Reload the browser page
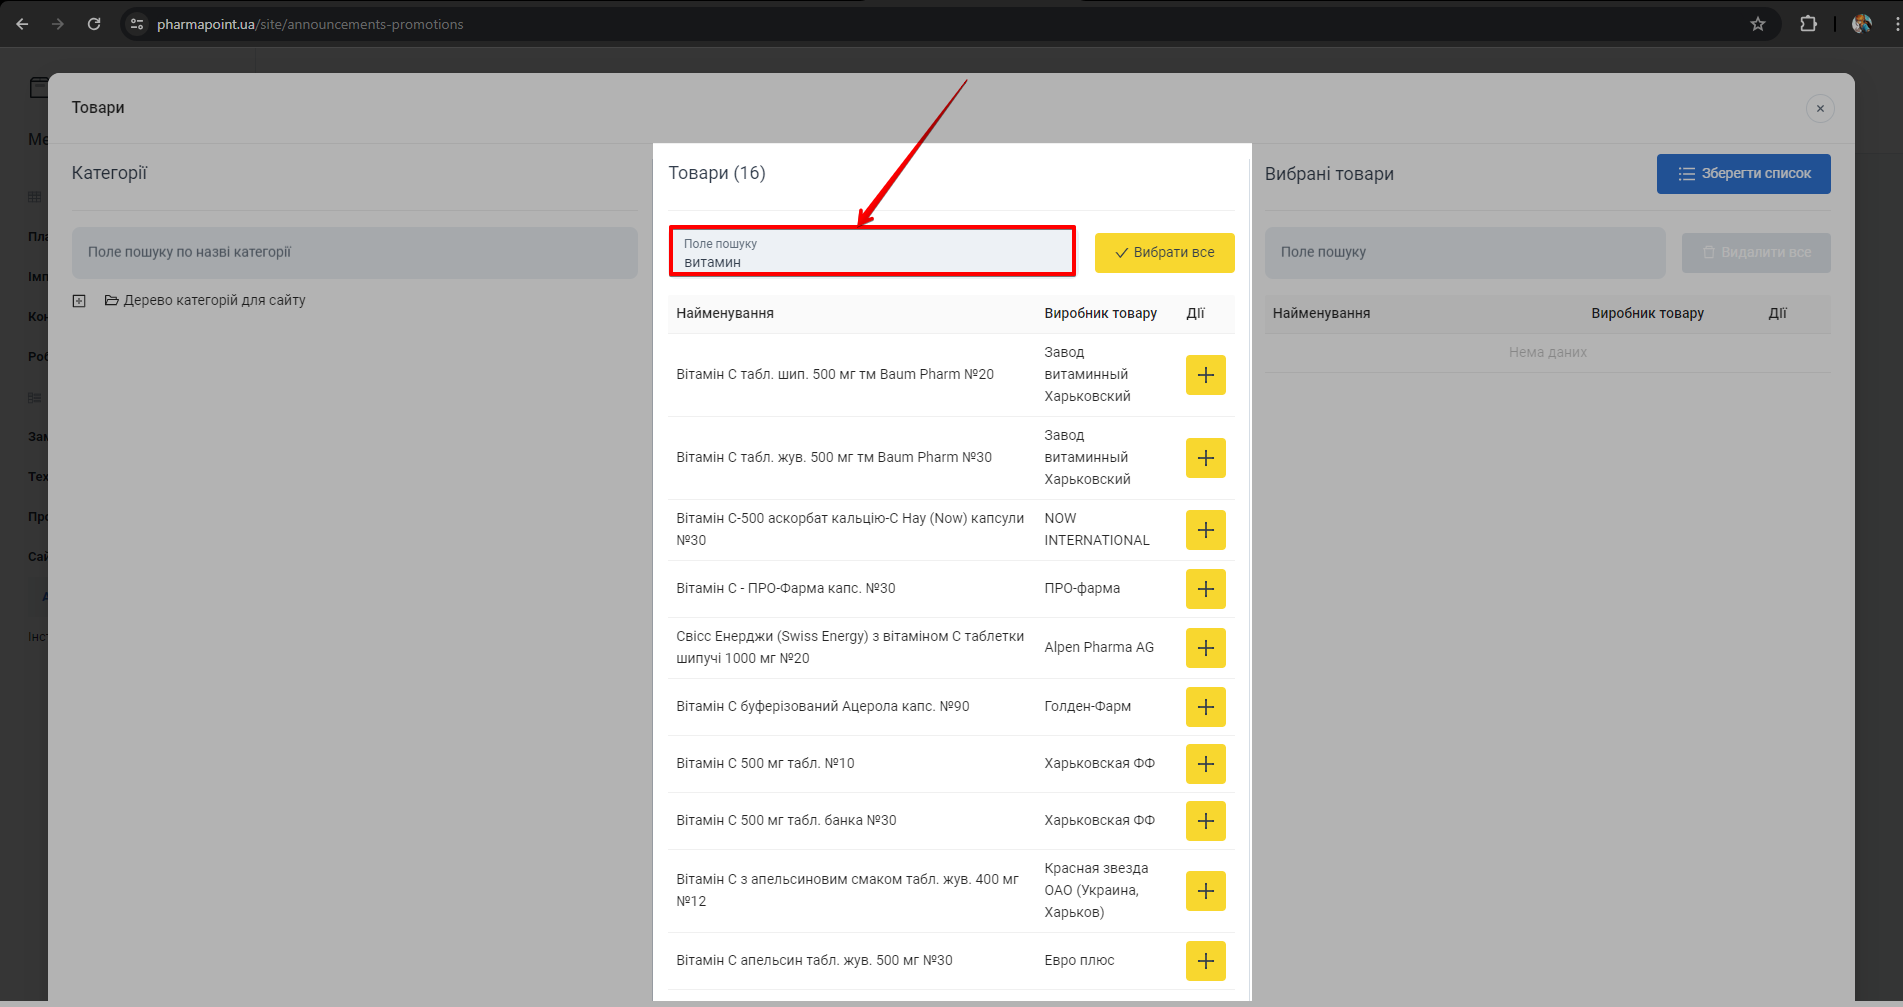1903x1007 pixels. point(94,24)
